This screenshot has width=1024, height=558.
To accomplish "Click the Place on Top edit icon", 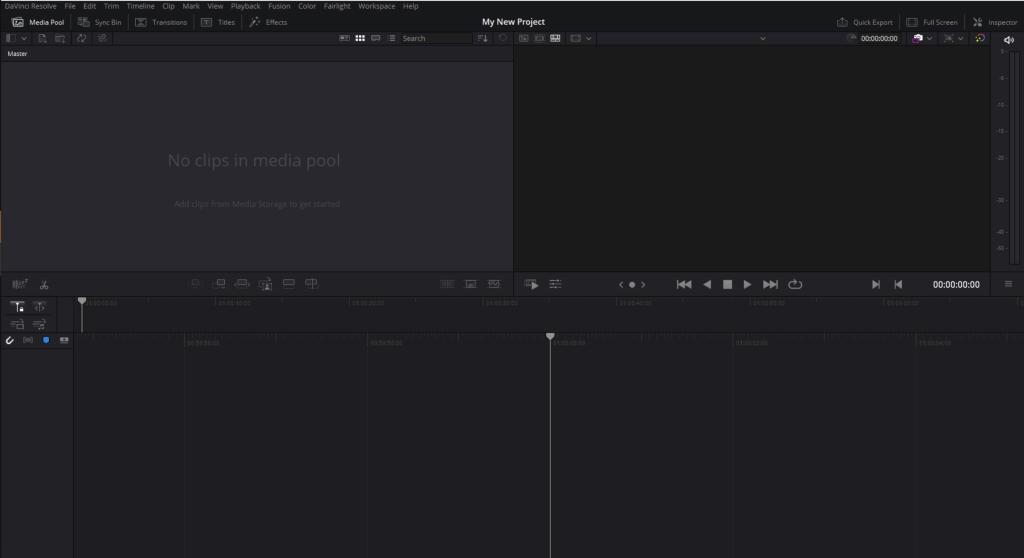I will coord(289,284).
